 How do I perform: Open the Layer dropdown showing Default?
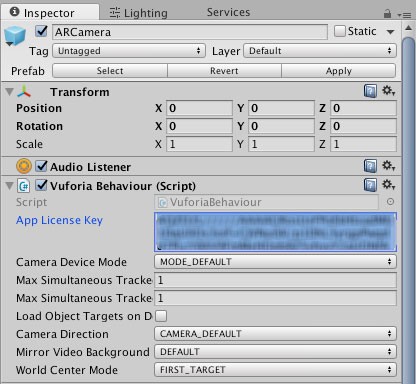[320, 51]
